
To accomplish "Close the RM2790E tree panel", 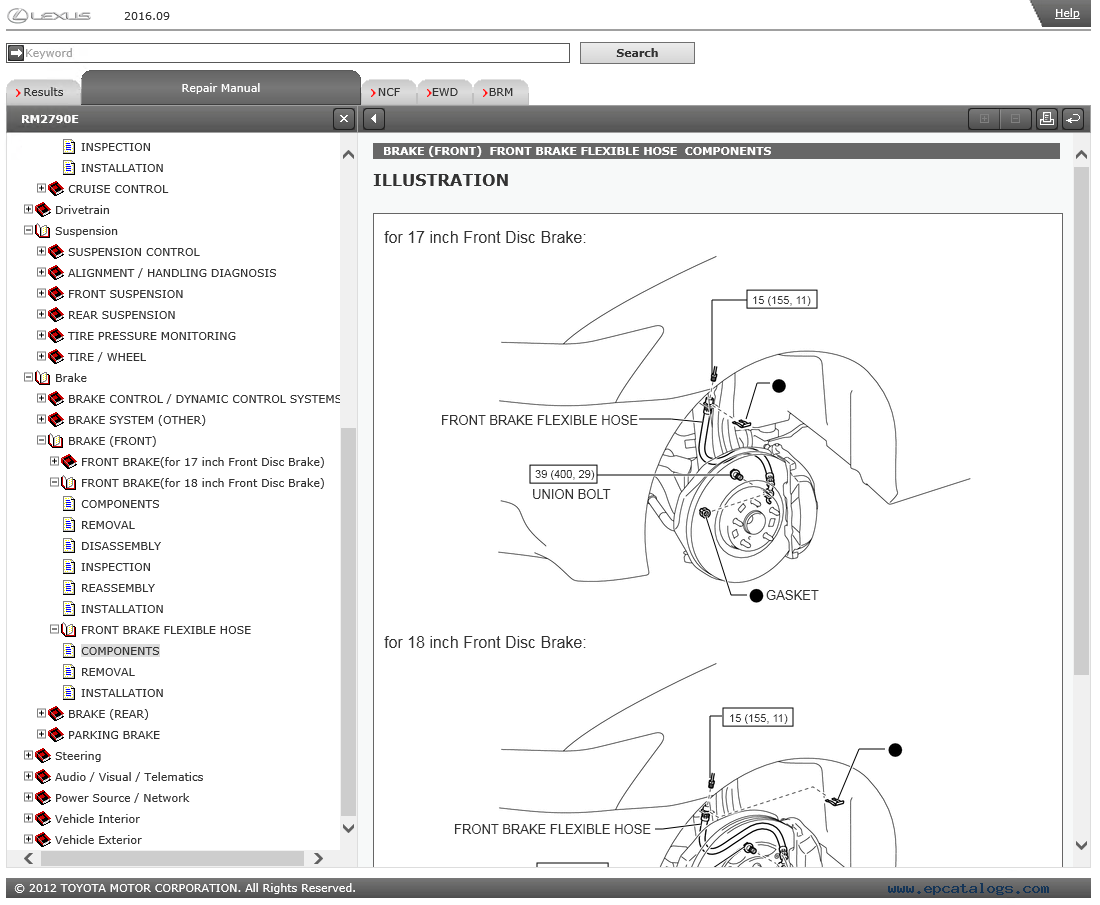I will point(343,119).
